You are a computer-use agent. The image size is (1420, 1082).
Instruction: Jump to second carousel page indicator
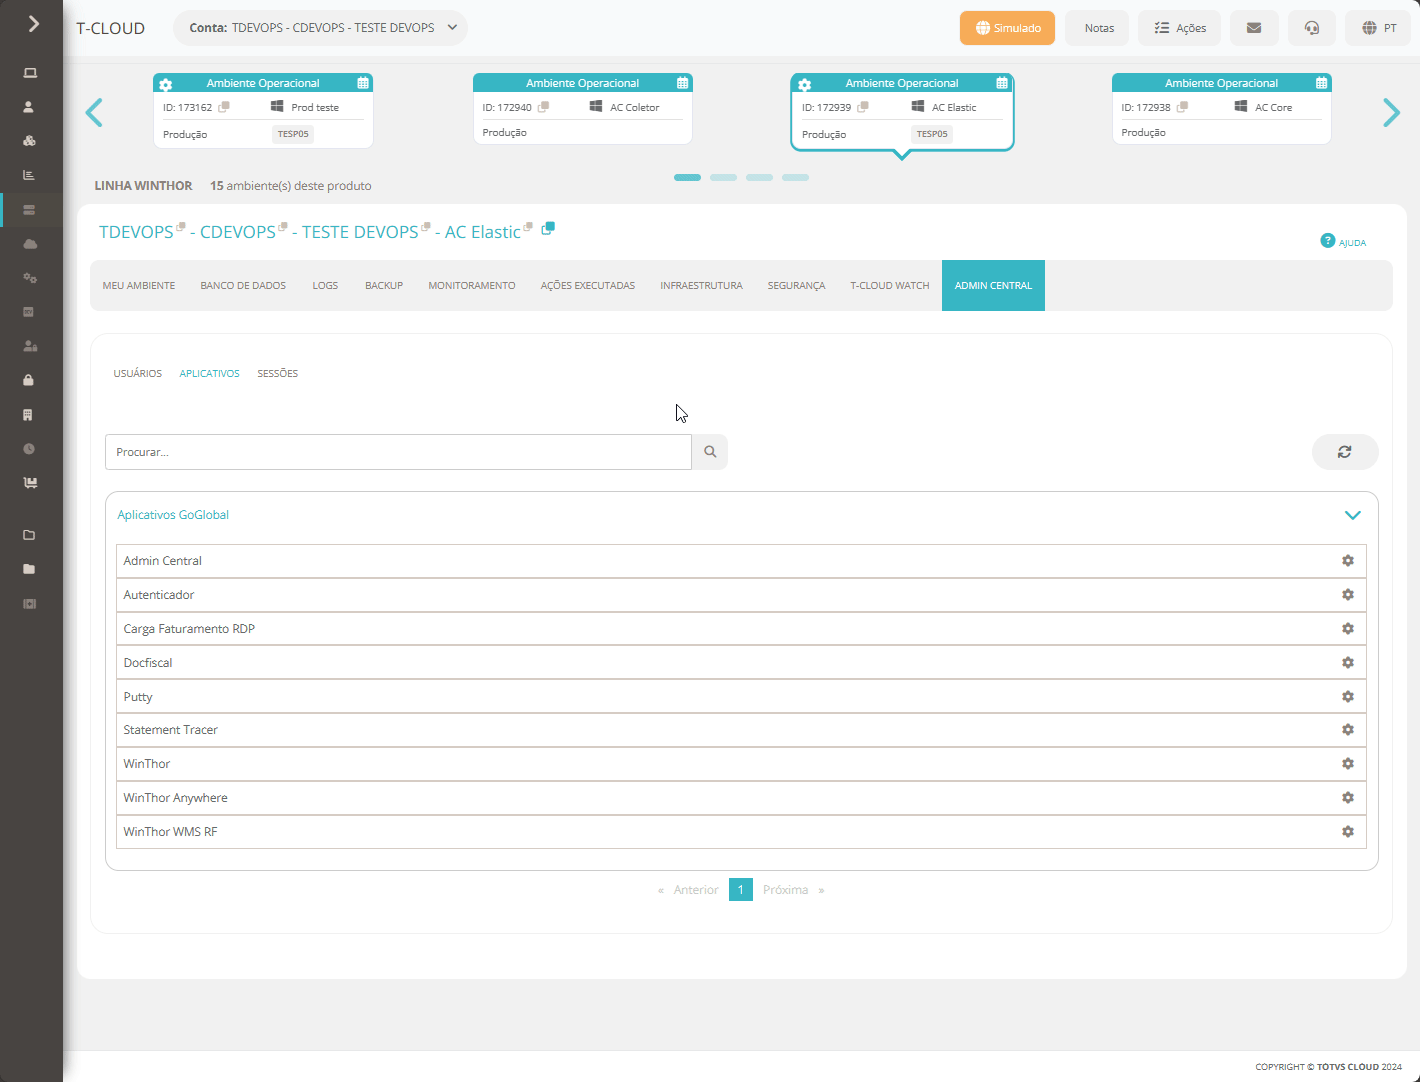click(x=723, y=177)
